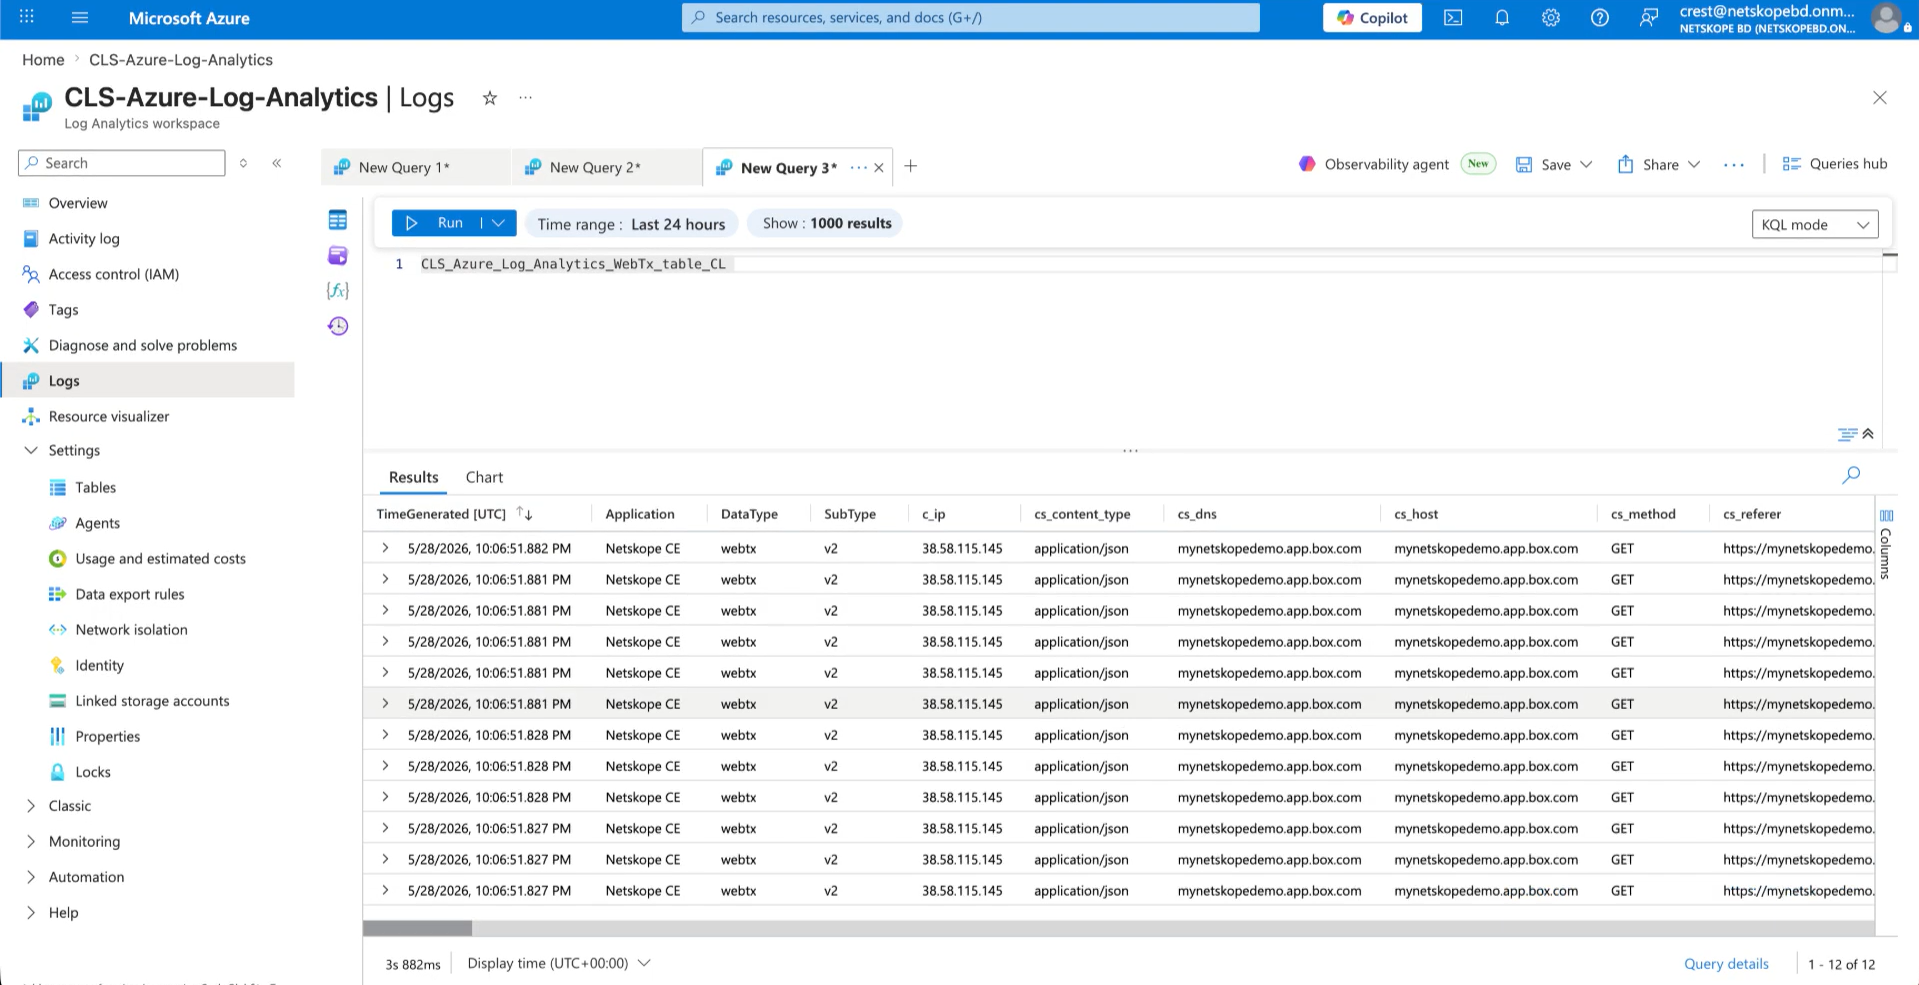The width and height of the screenshot is (1919, 985).
Task: Open Queries hub
Action: [x=1835, y=164]
